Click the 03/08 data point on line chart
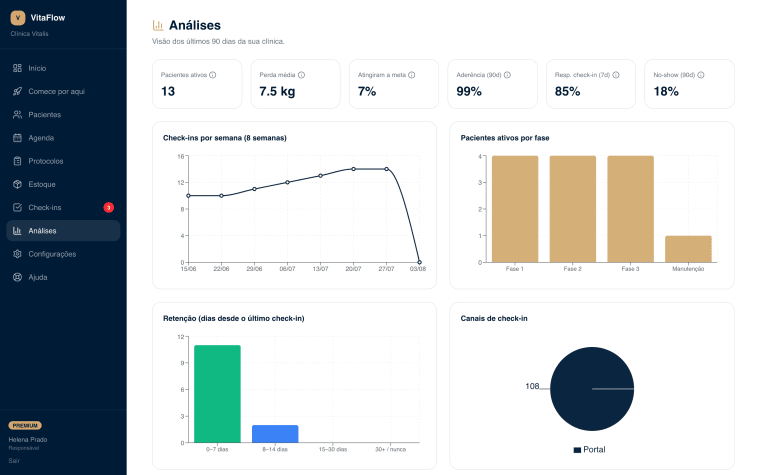760x475 pixels. click(419, 262)
